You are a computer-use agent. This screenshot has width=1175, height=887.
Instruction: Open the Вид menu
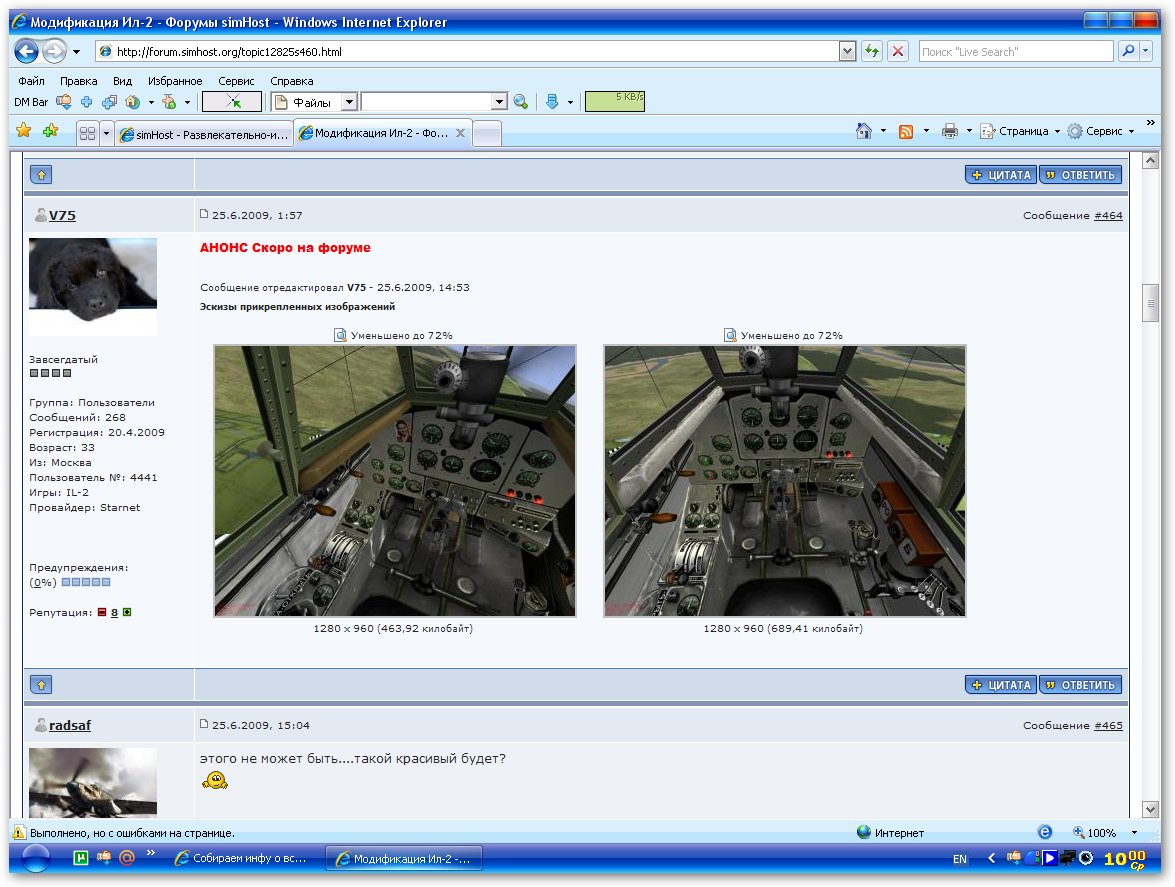click(122, 81)
